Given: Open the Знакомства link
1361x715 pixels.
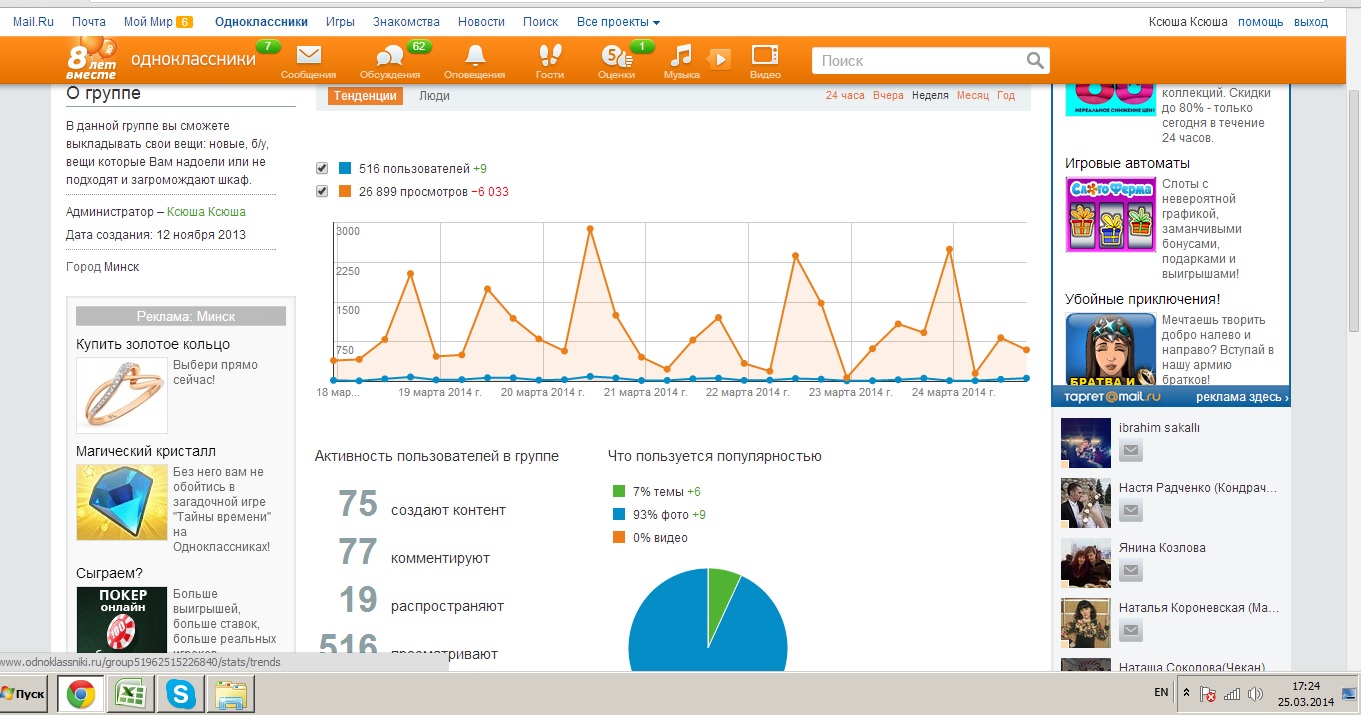Looking at the screenshot, I should point(406,22).
